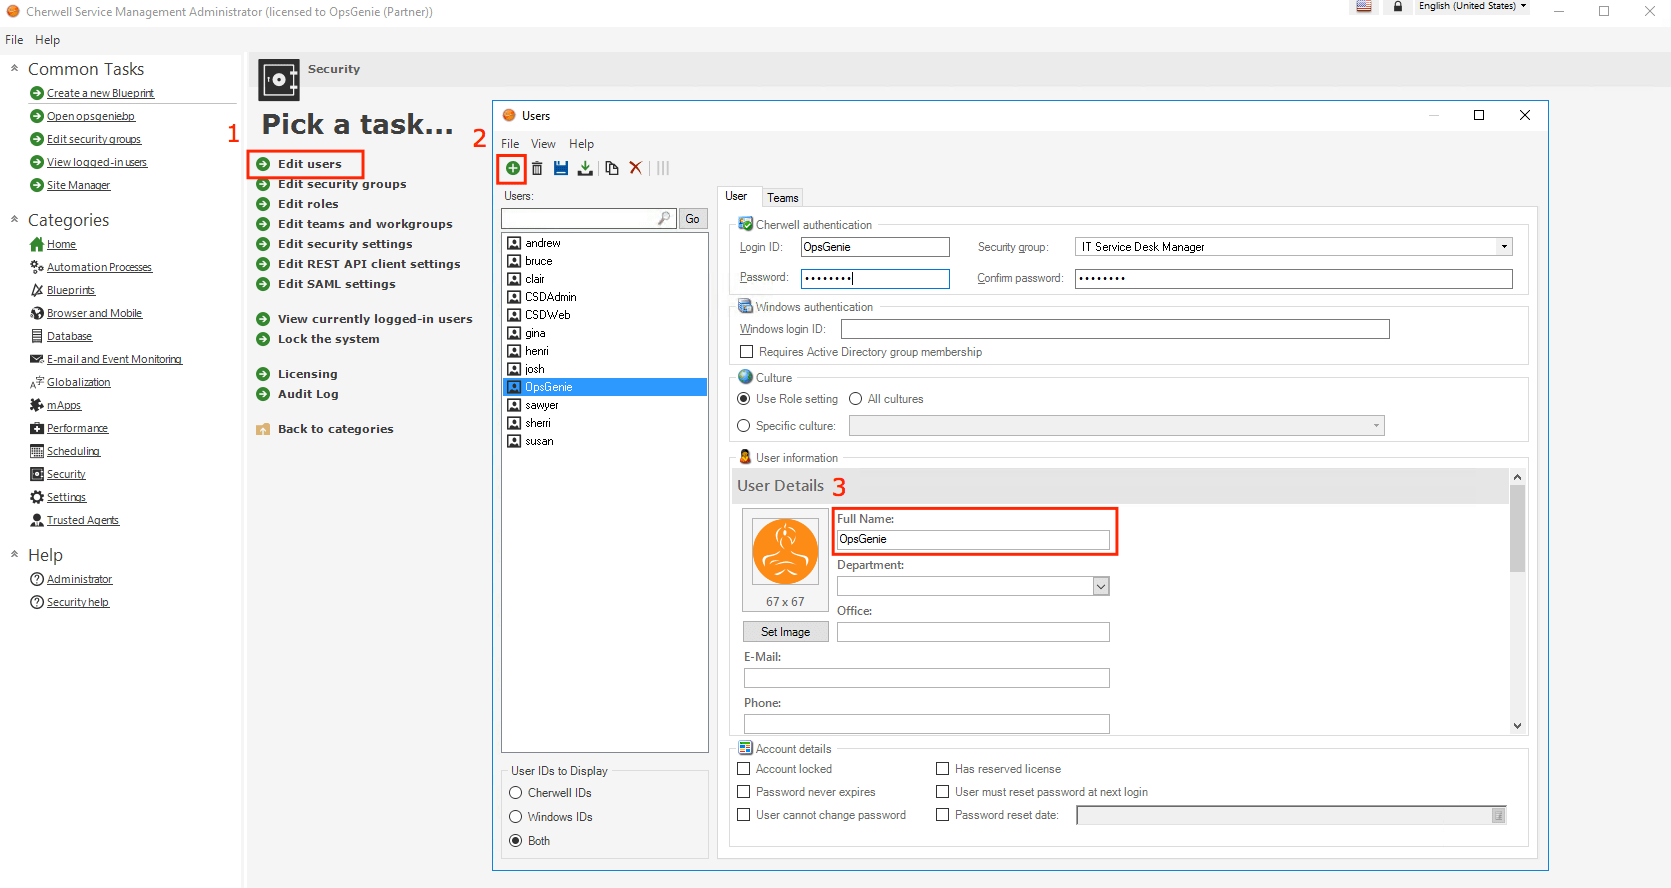Click the green Add new user icon
This screenshot has height=888, width=1671.
tap(513, 168)
